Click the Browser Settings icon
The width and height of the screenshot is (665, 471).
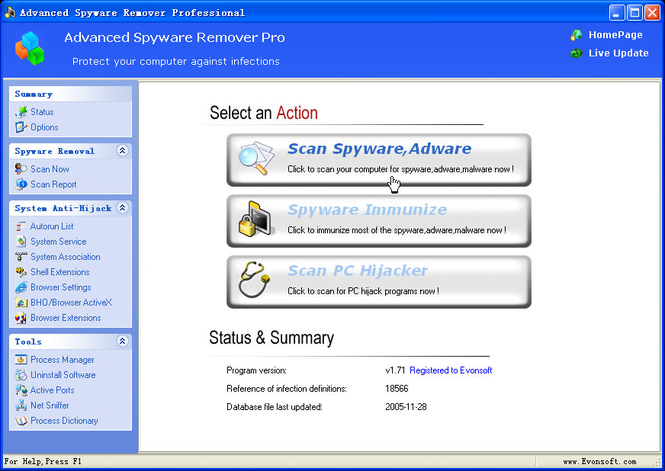21,287
